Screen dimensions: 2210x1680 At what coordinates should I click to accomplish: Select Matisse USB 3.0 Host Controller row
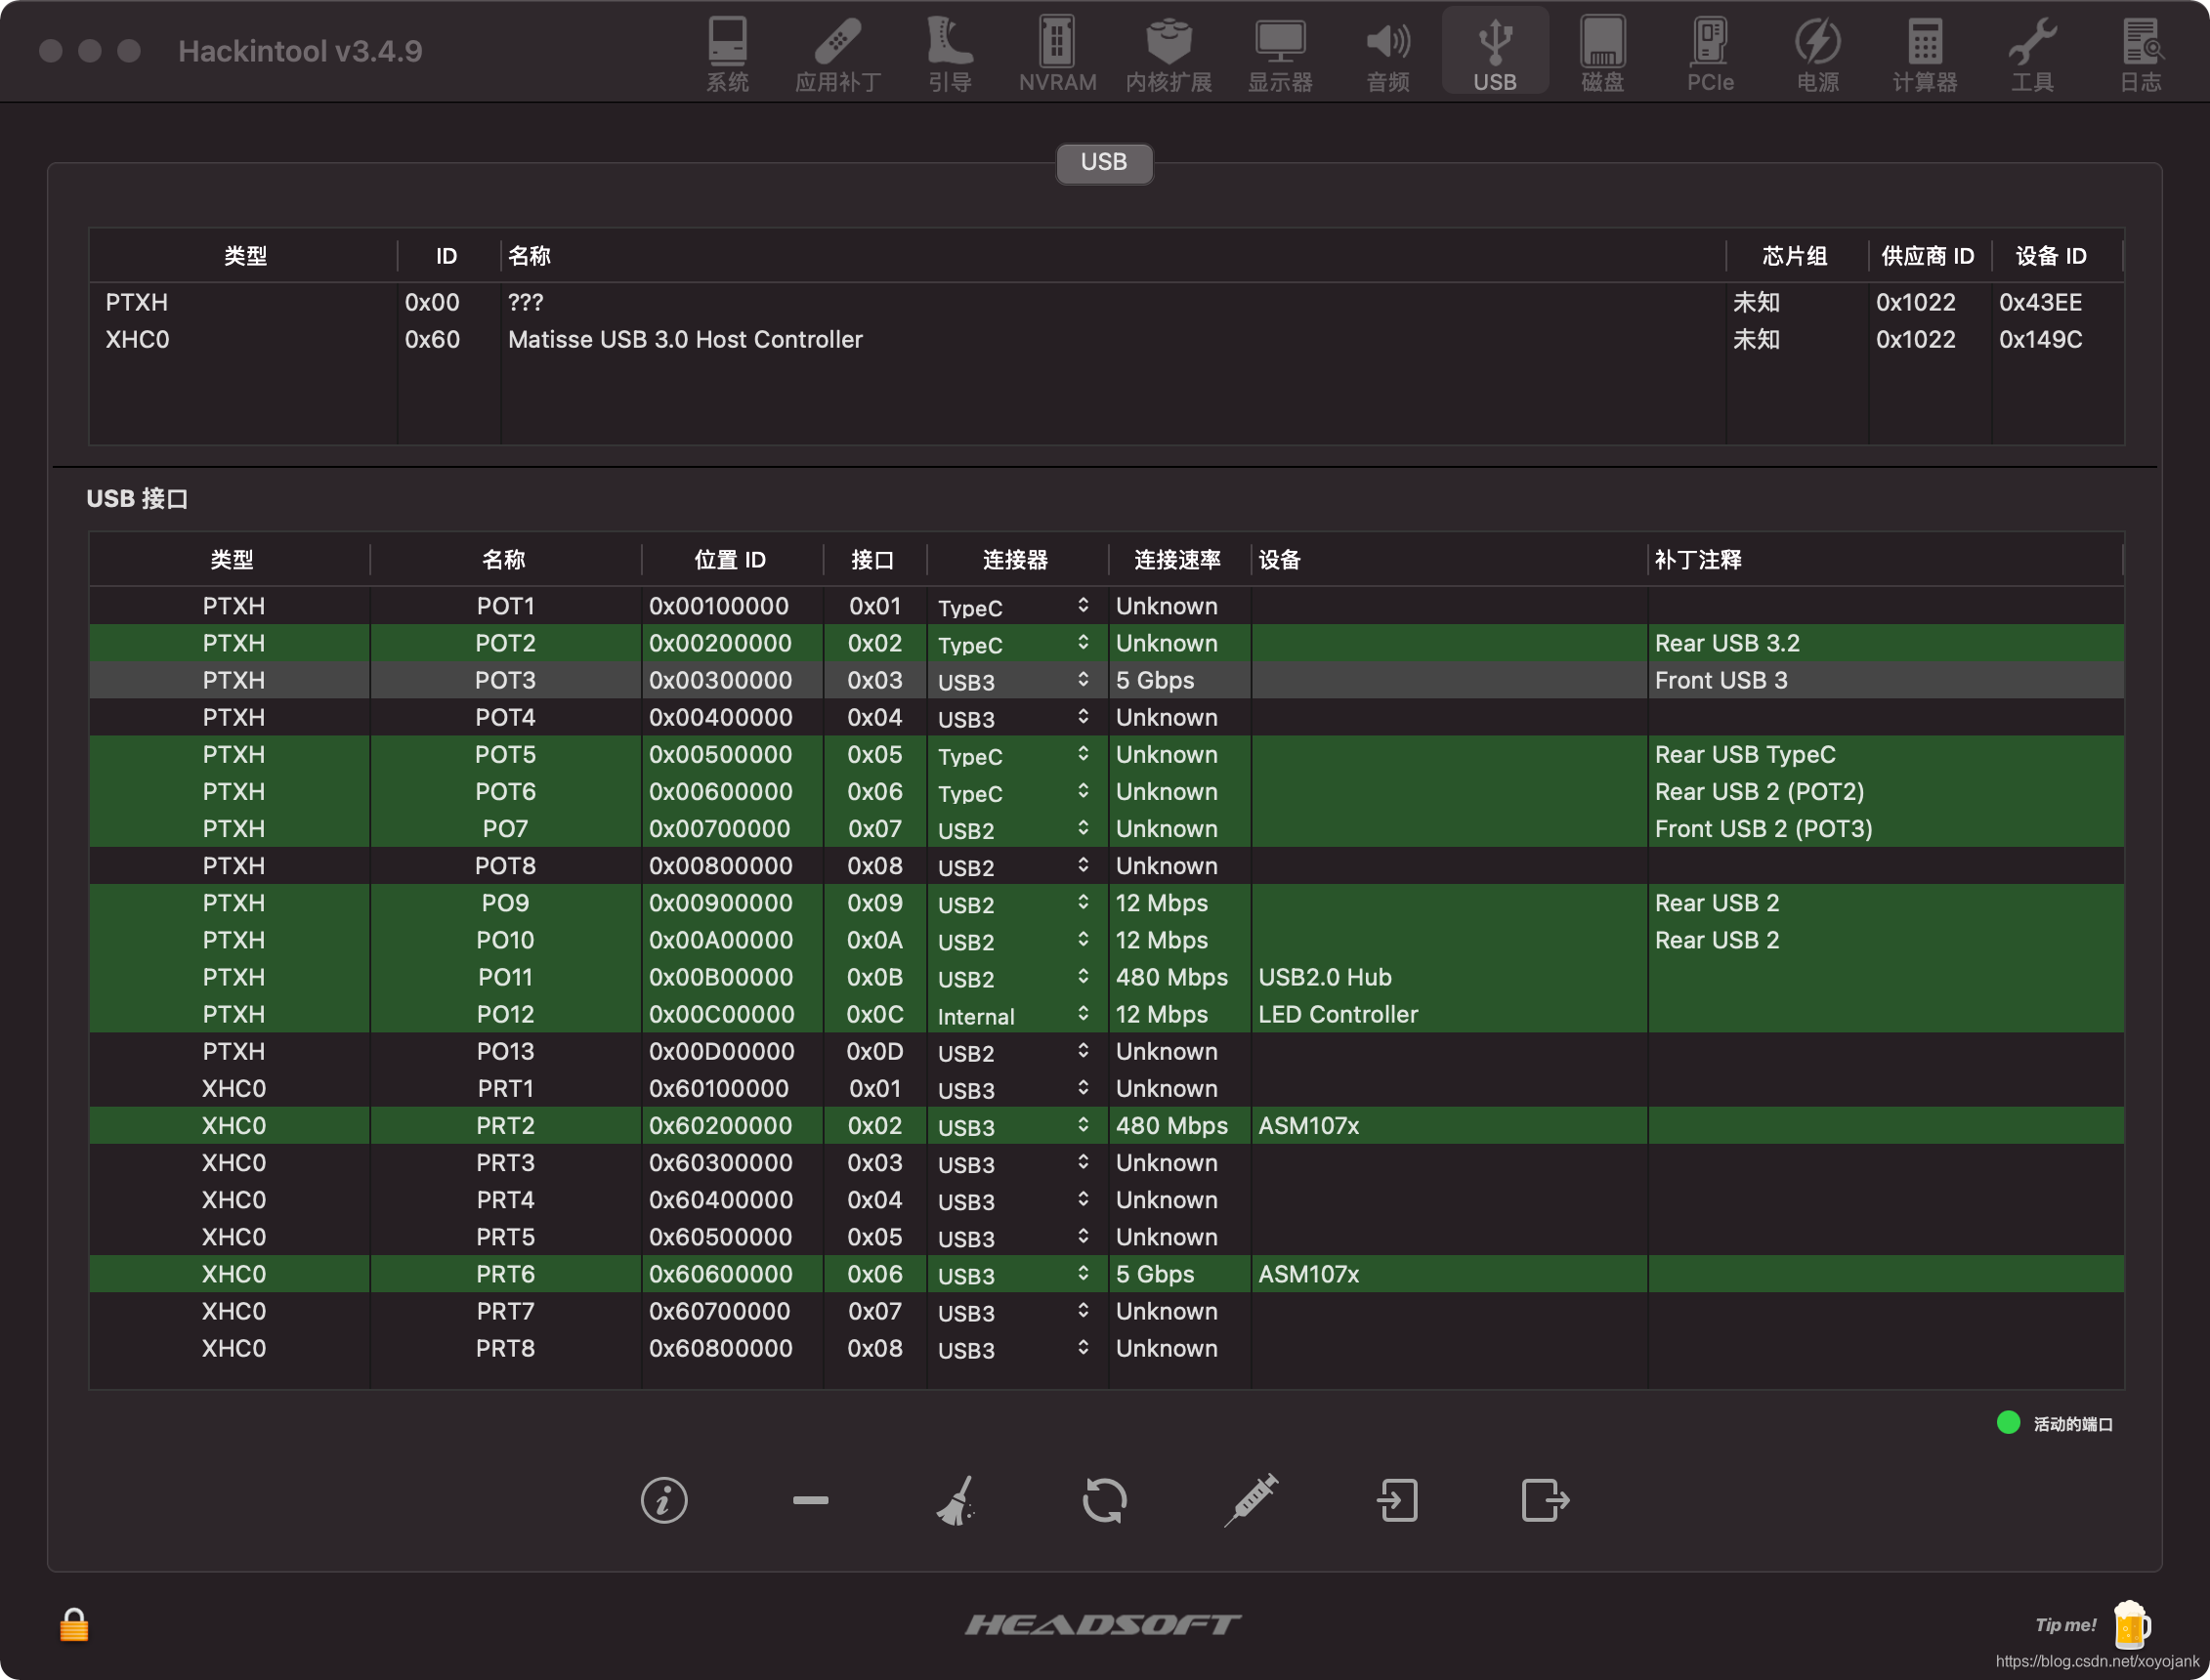[x=1106, y=339]
